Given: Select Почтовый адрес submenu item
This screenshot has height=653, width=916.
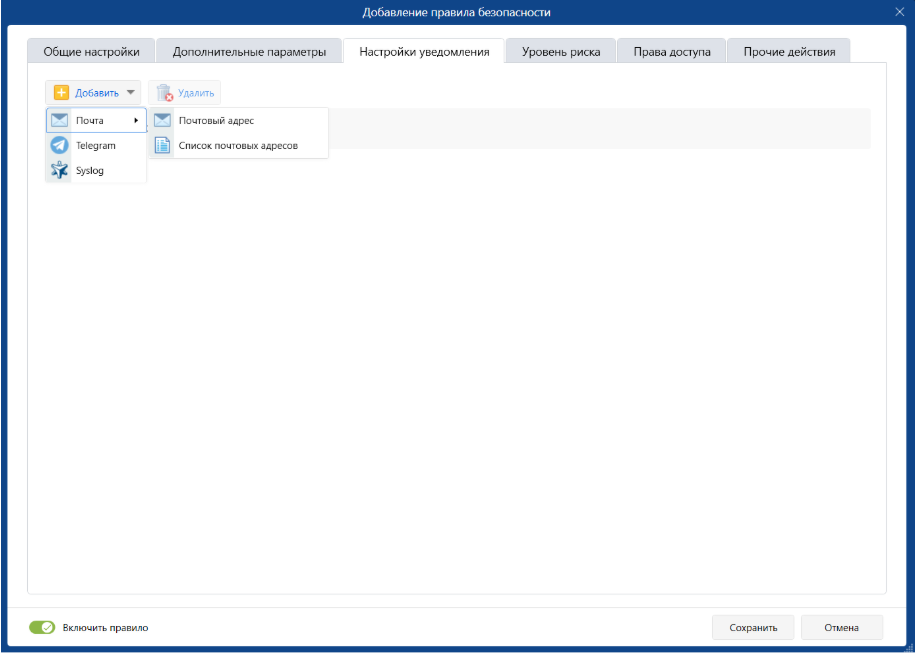Looking at the screenshot, I should click(x=216, y=121).
